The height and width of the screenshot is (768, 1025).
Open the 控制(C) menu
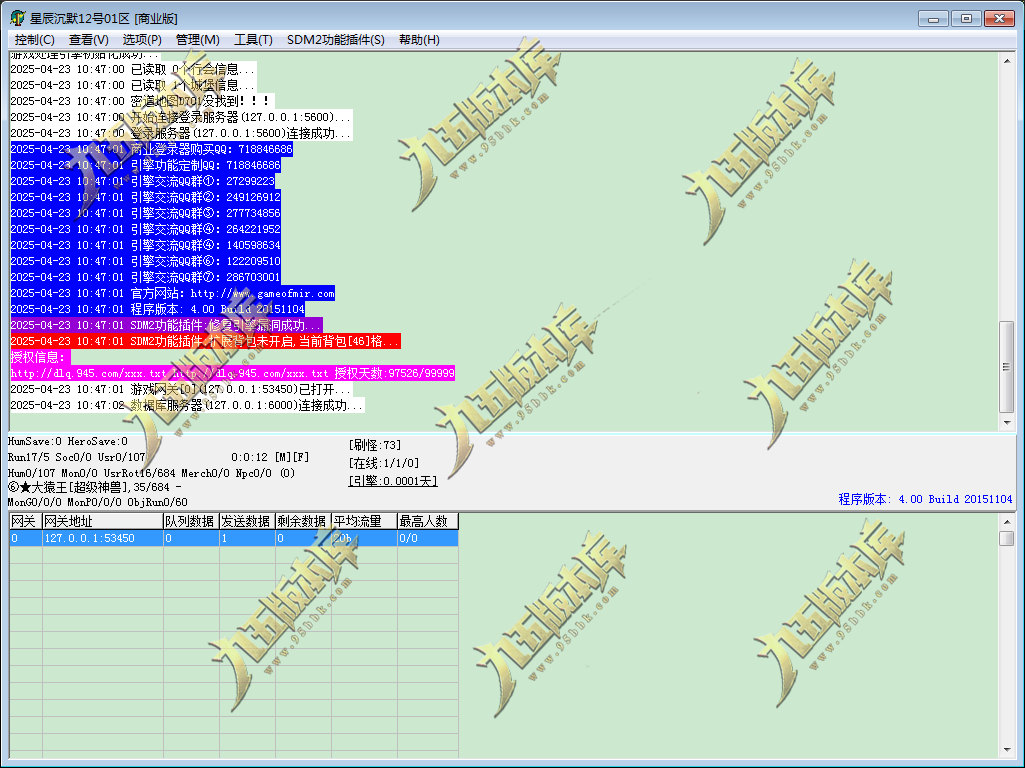[x=35, y=40]
